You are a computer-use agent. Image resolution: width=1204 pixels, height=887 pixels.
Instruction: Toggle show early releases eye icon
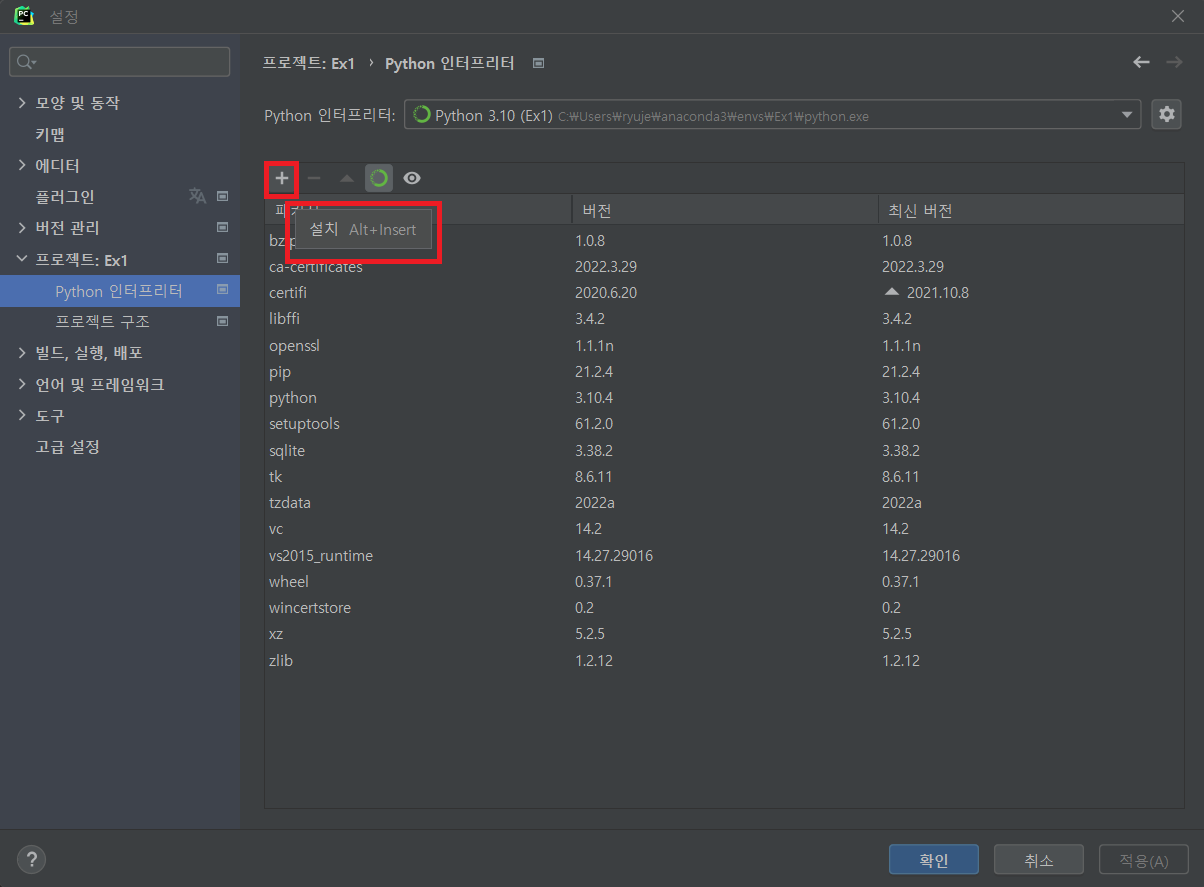pyautogui.click(x=412, y=178)
